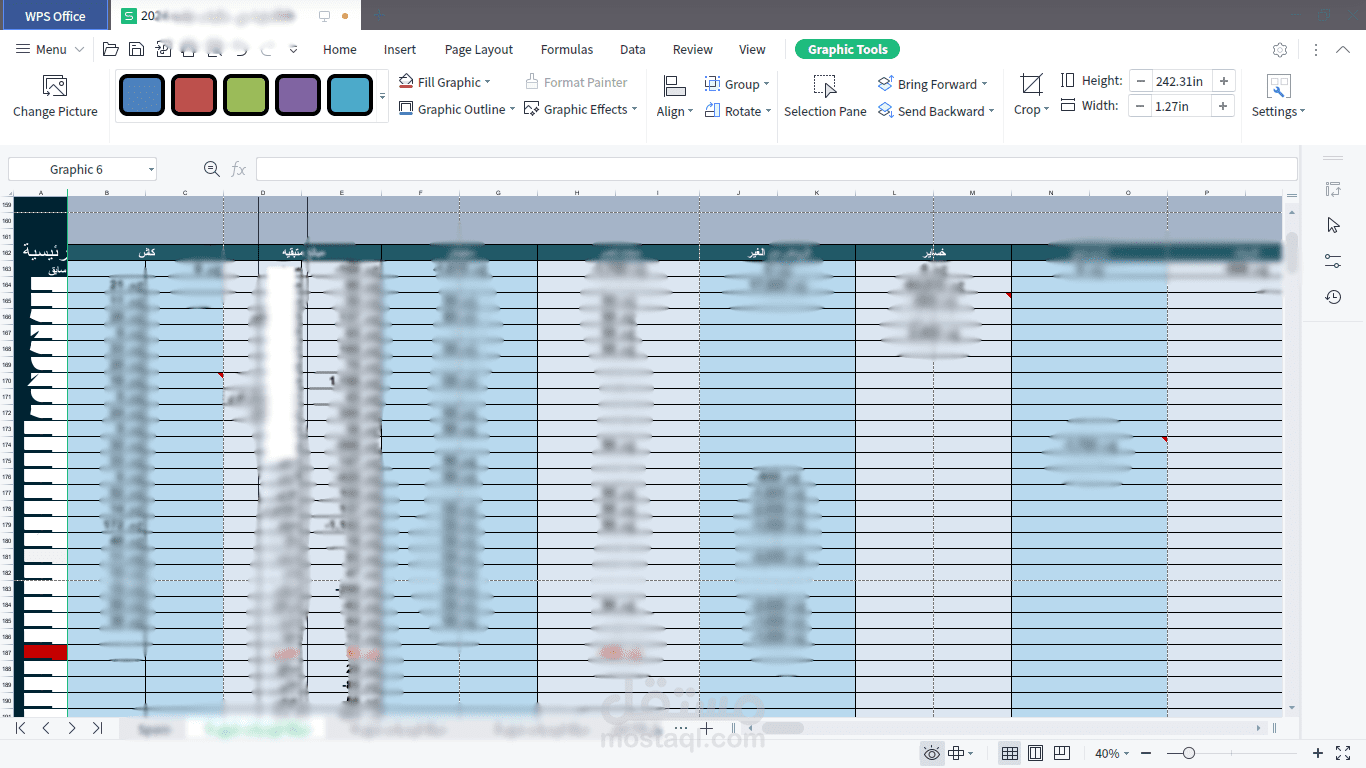Increase Height with the plus button
This screenshot has width=1366, height=768.
click(1224, 81)
